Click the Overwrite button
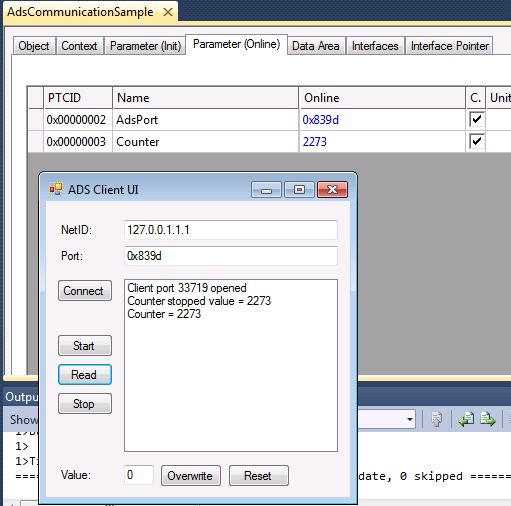The image size is (511, 506). [x=191, y=475]
